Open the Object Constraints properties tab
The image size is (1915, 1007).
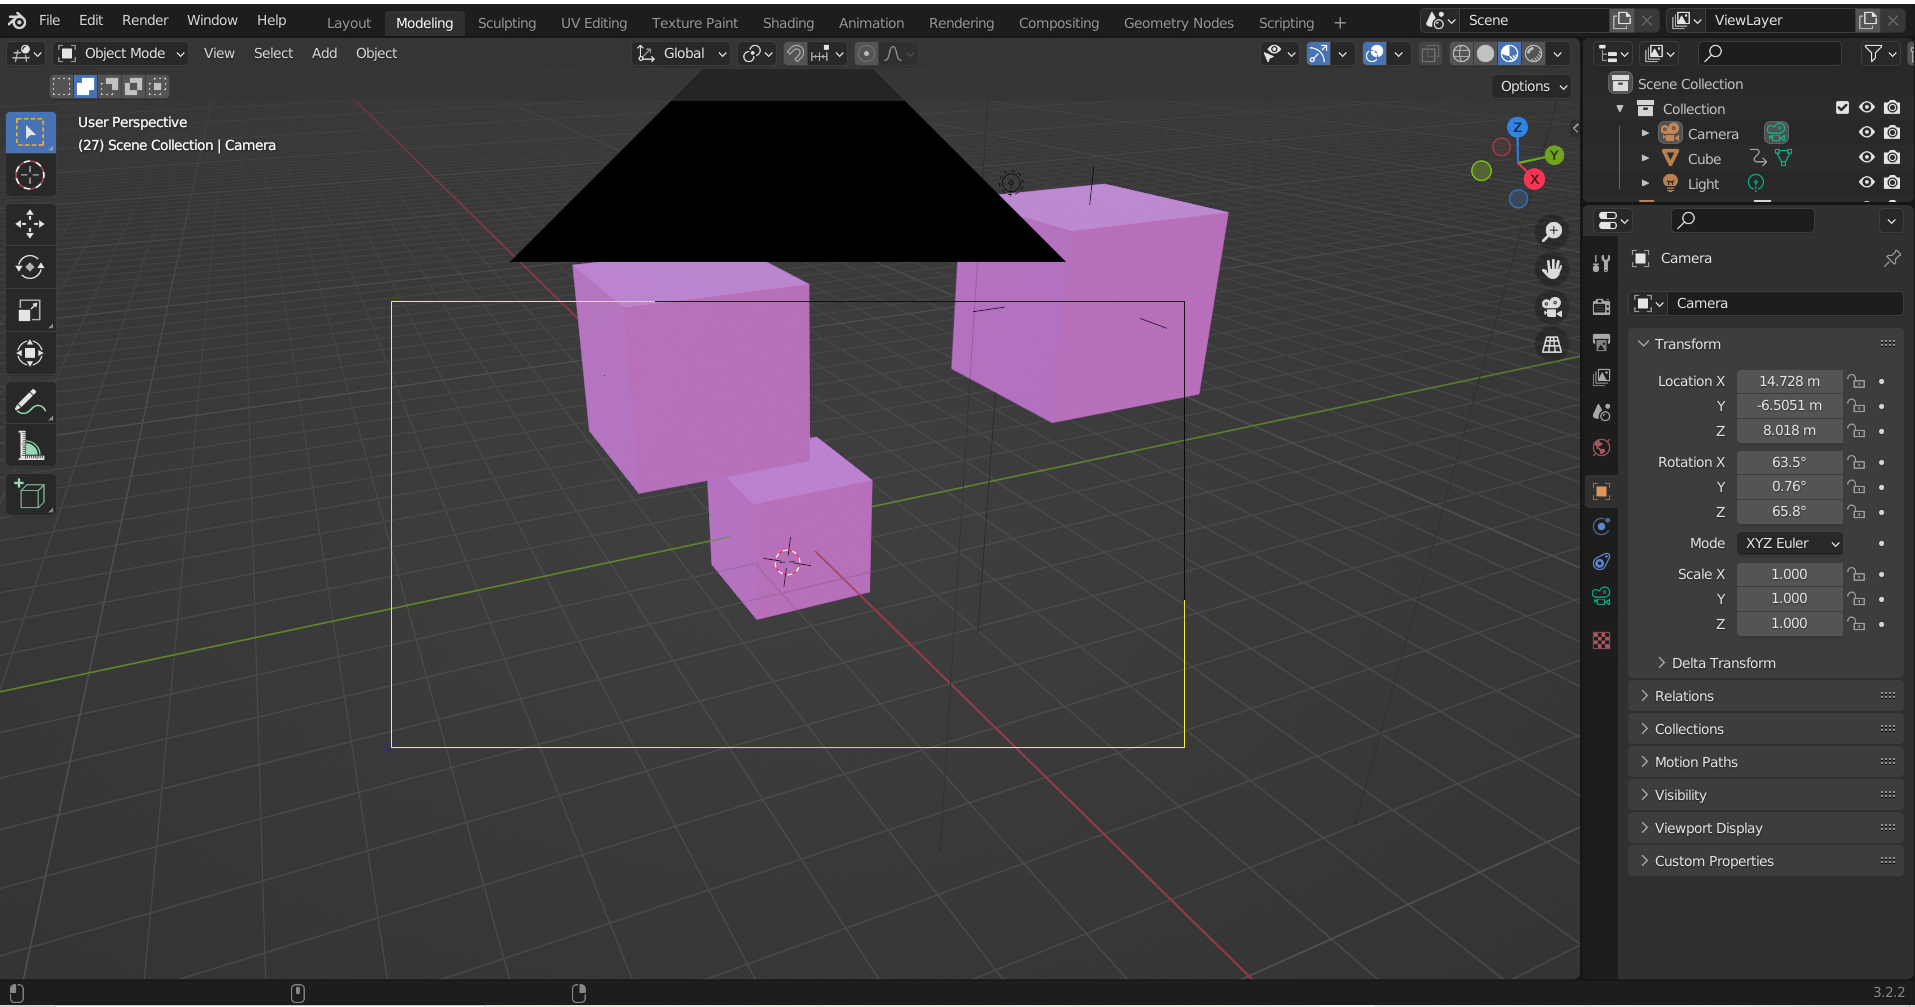(x=1602, y=562)
